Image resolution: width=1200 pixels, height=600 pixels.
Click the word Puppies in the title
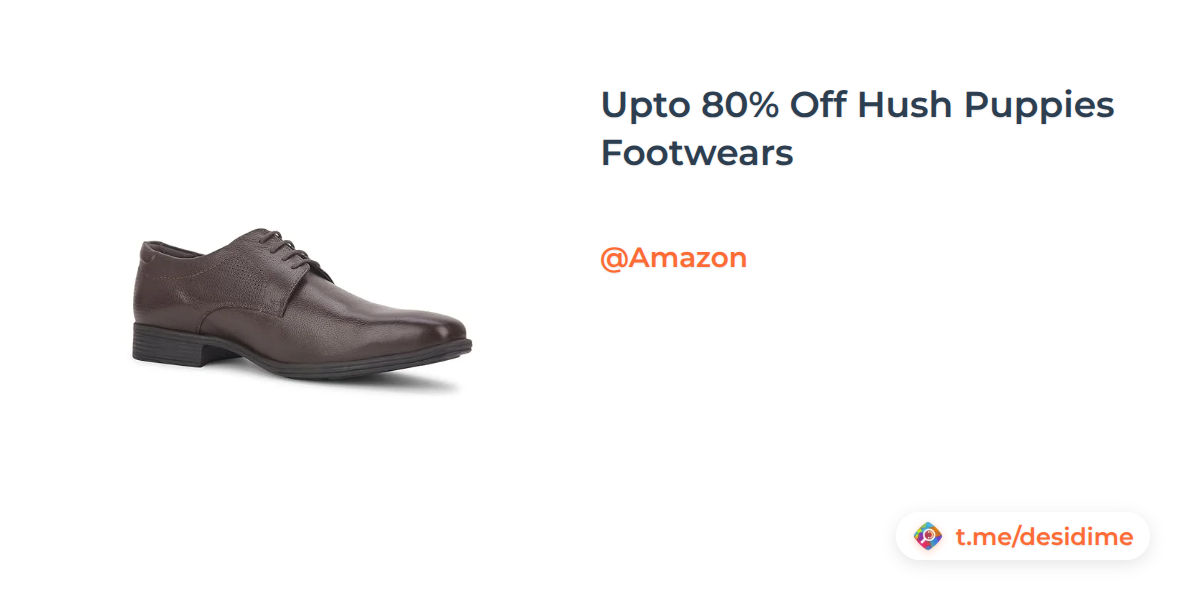click(x=1039, y=106)
